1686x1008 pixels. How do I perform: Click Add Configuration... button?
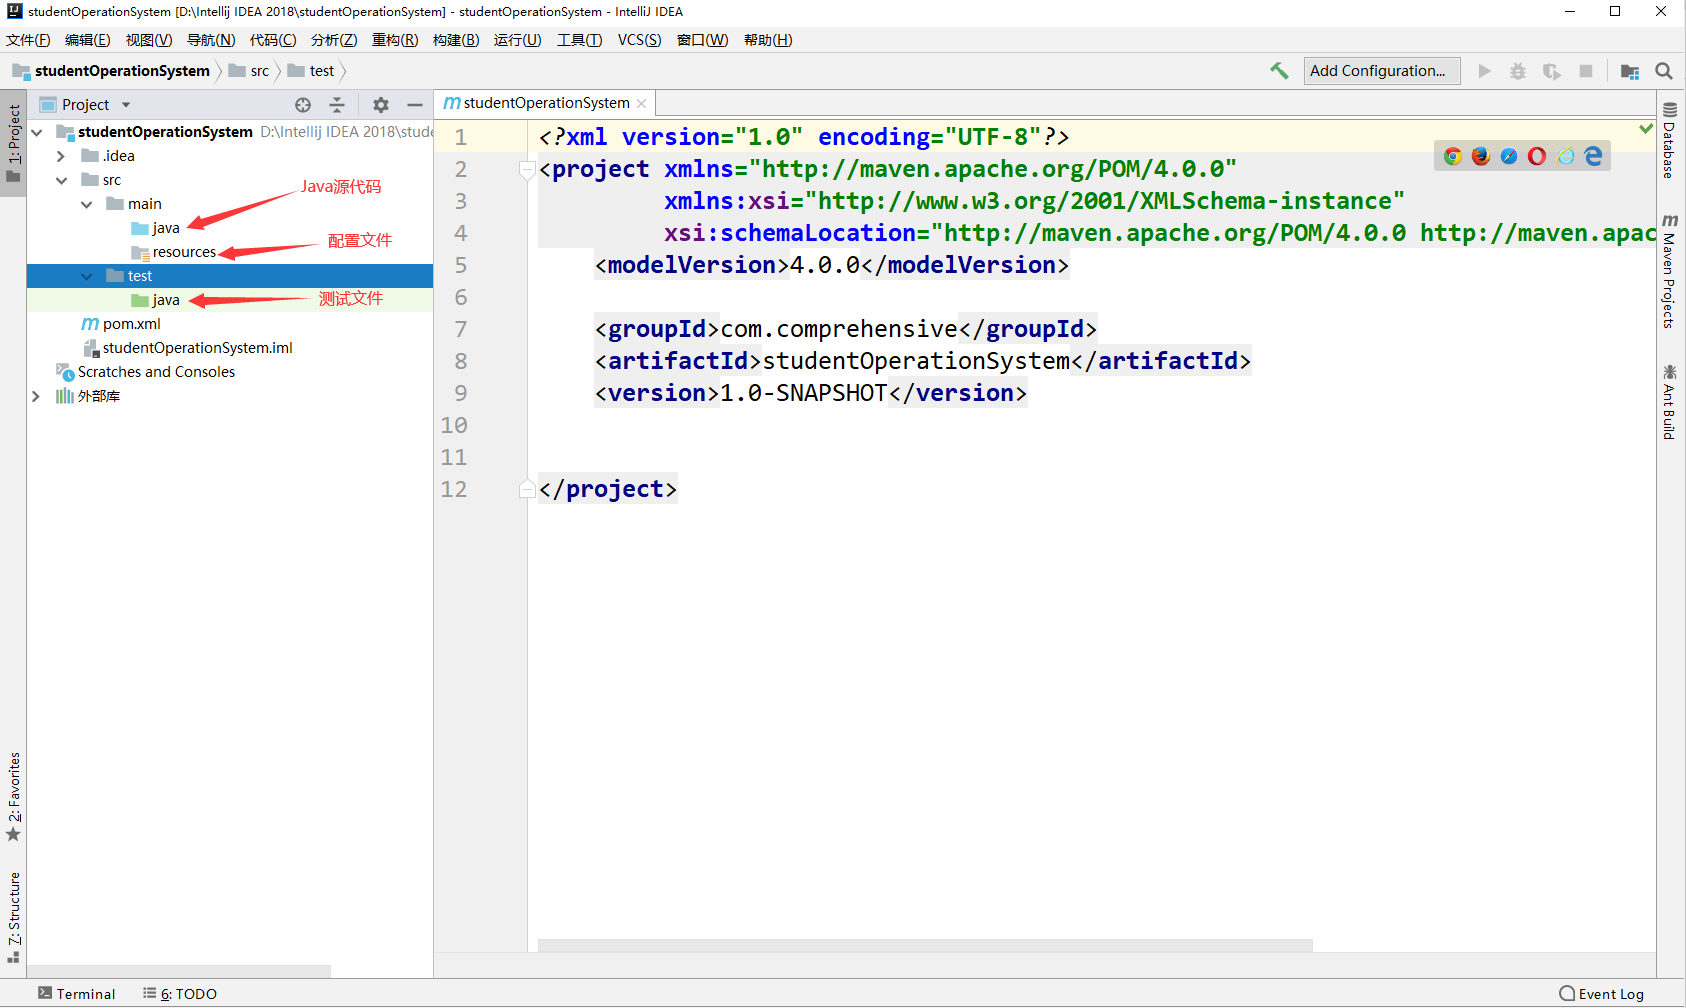point(1382,71)
